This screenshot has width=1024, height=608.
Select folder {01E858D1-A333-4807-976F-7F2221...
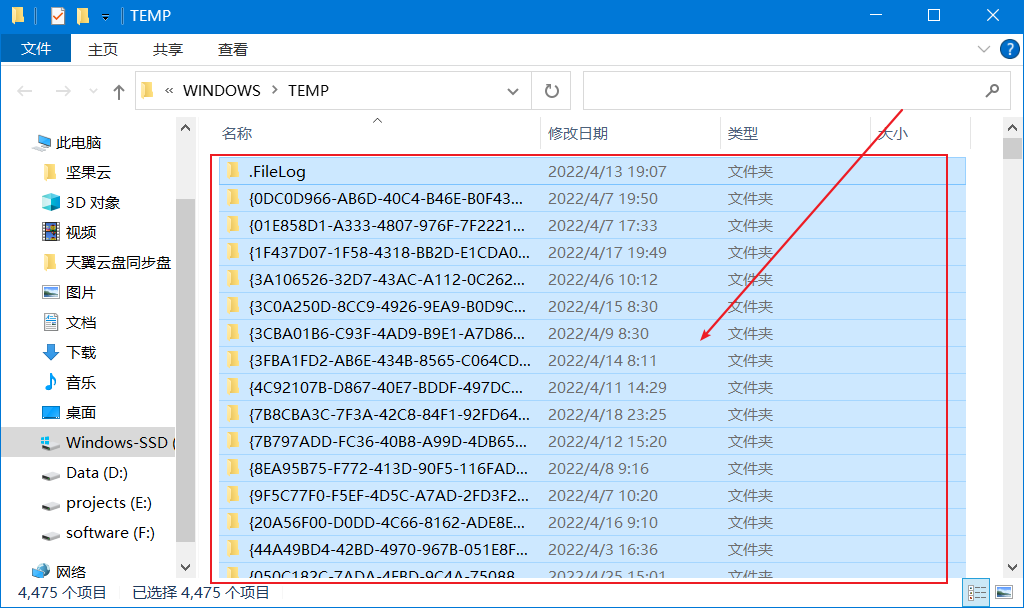pyautogui.click(x=387, y=225)
